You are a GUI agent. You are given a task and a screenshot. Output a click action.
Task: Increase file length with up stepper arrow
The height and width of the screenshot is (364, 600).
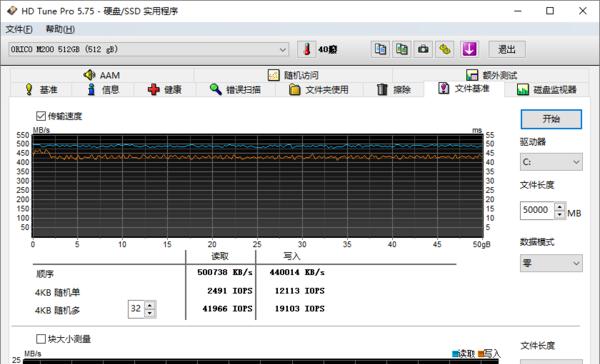(x=560, y=206)
